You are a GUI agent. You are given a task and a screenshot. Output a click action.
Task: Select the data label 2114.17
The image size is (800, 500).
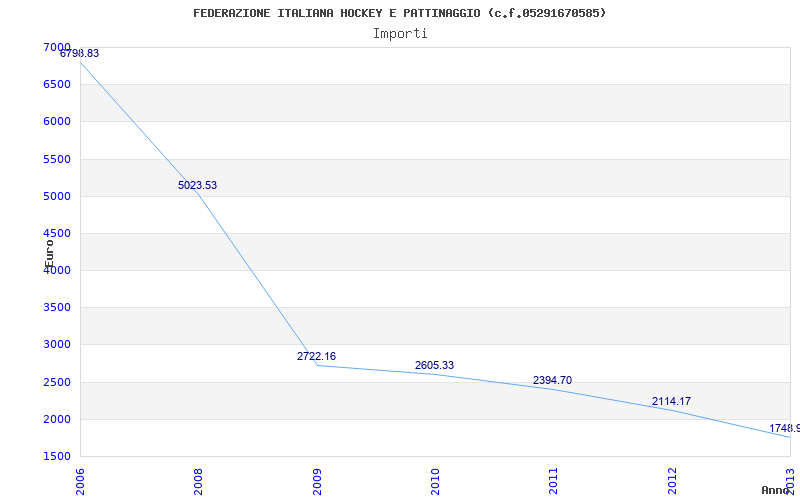[x=671, y=401]
